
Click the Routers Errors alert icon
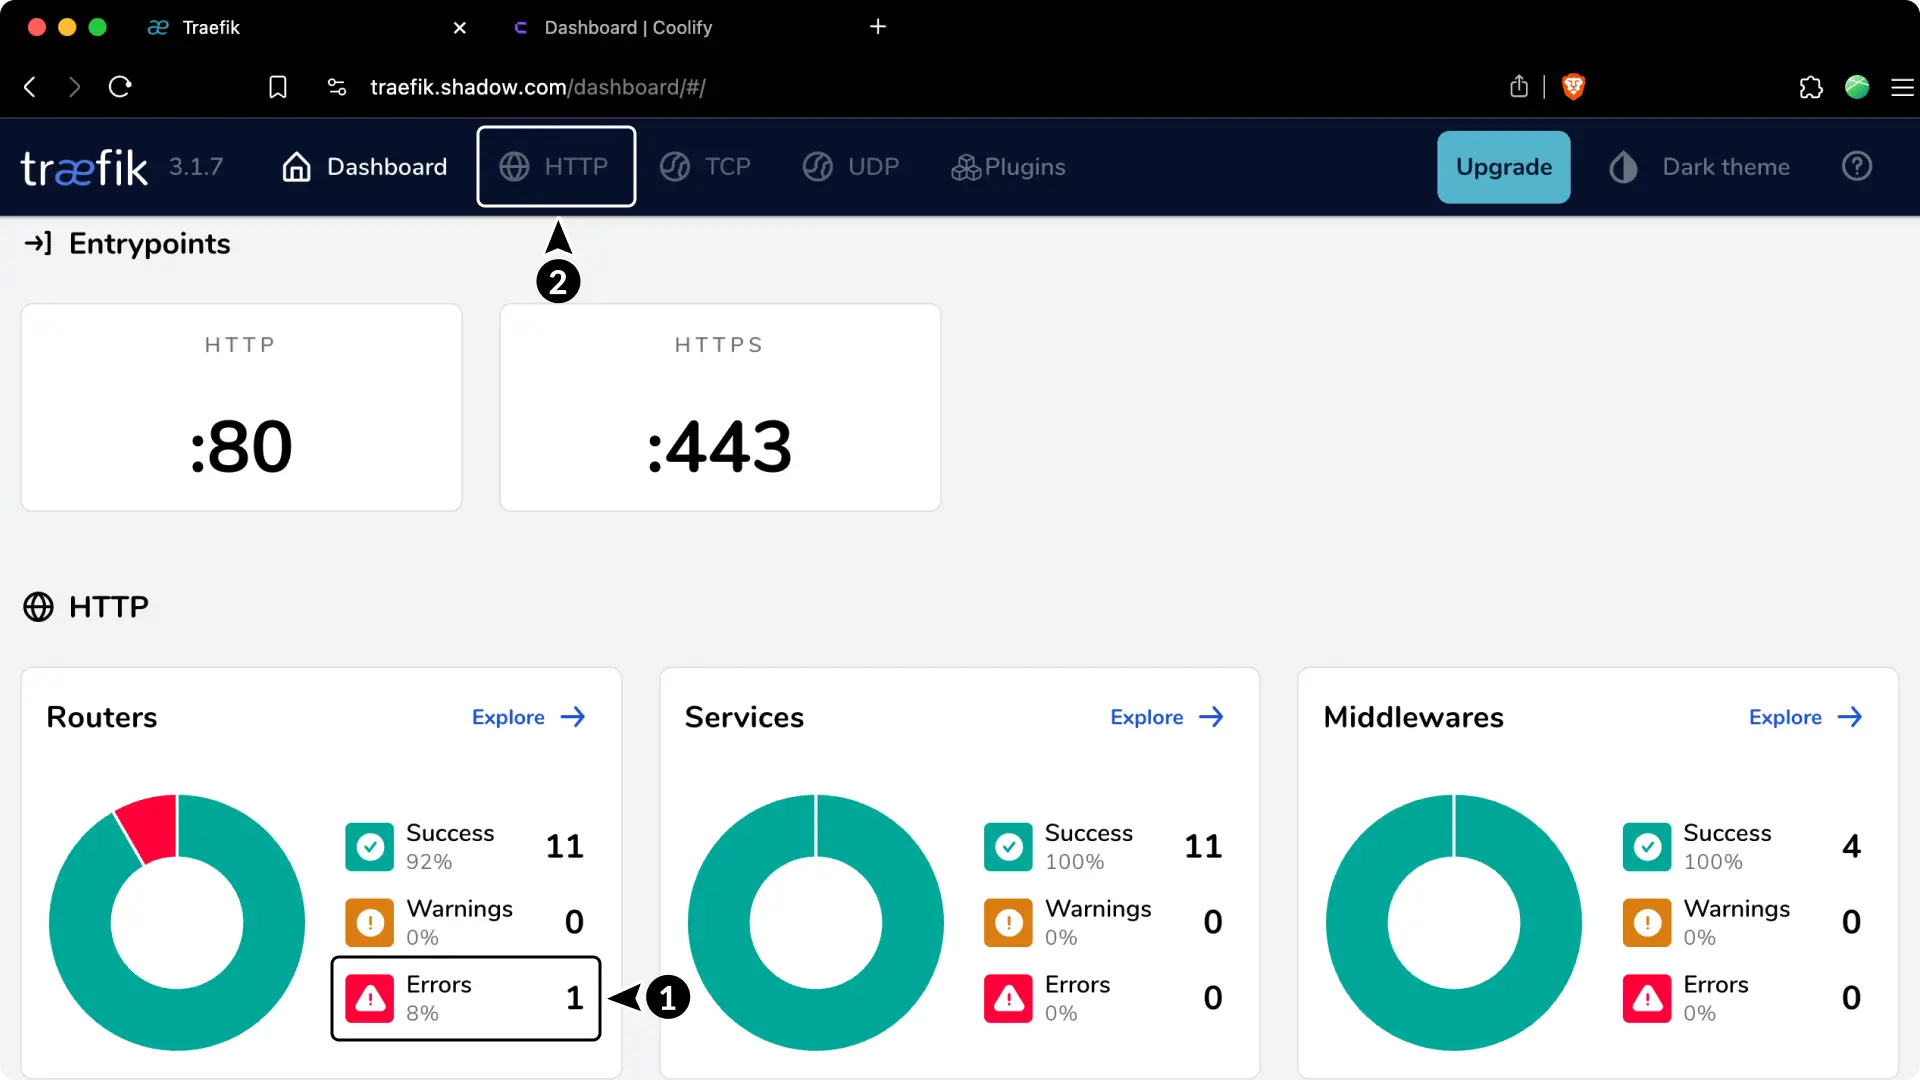(370, 998)
